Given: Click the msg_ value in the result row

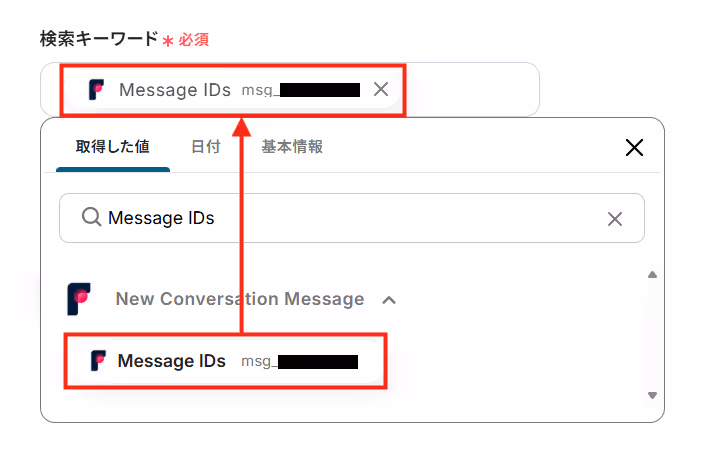Looking at the screenshot, I should [300, 361].
